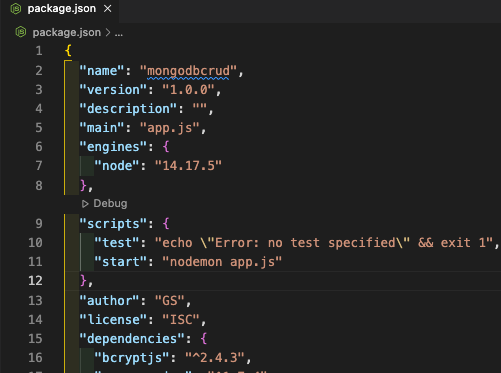Click the "app.js" main value

click(x=170, y=128)
